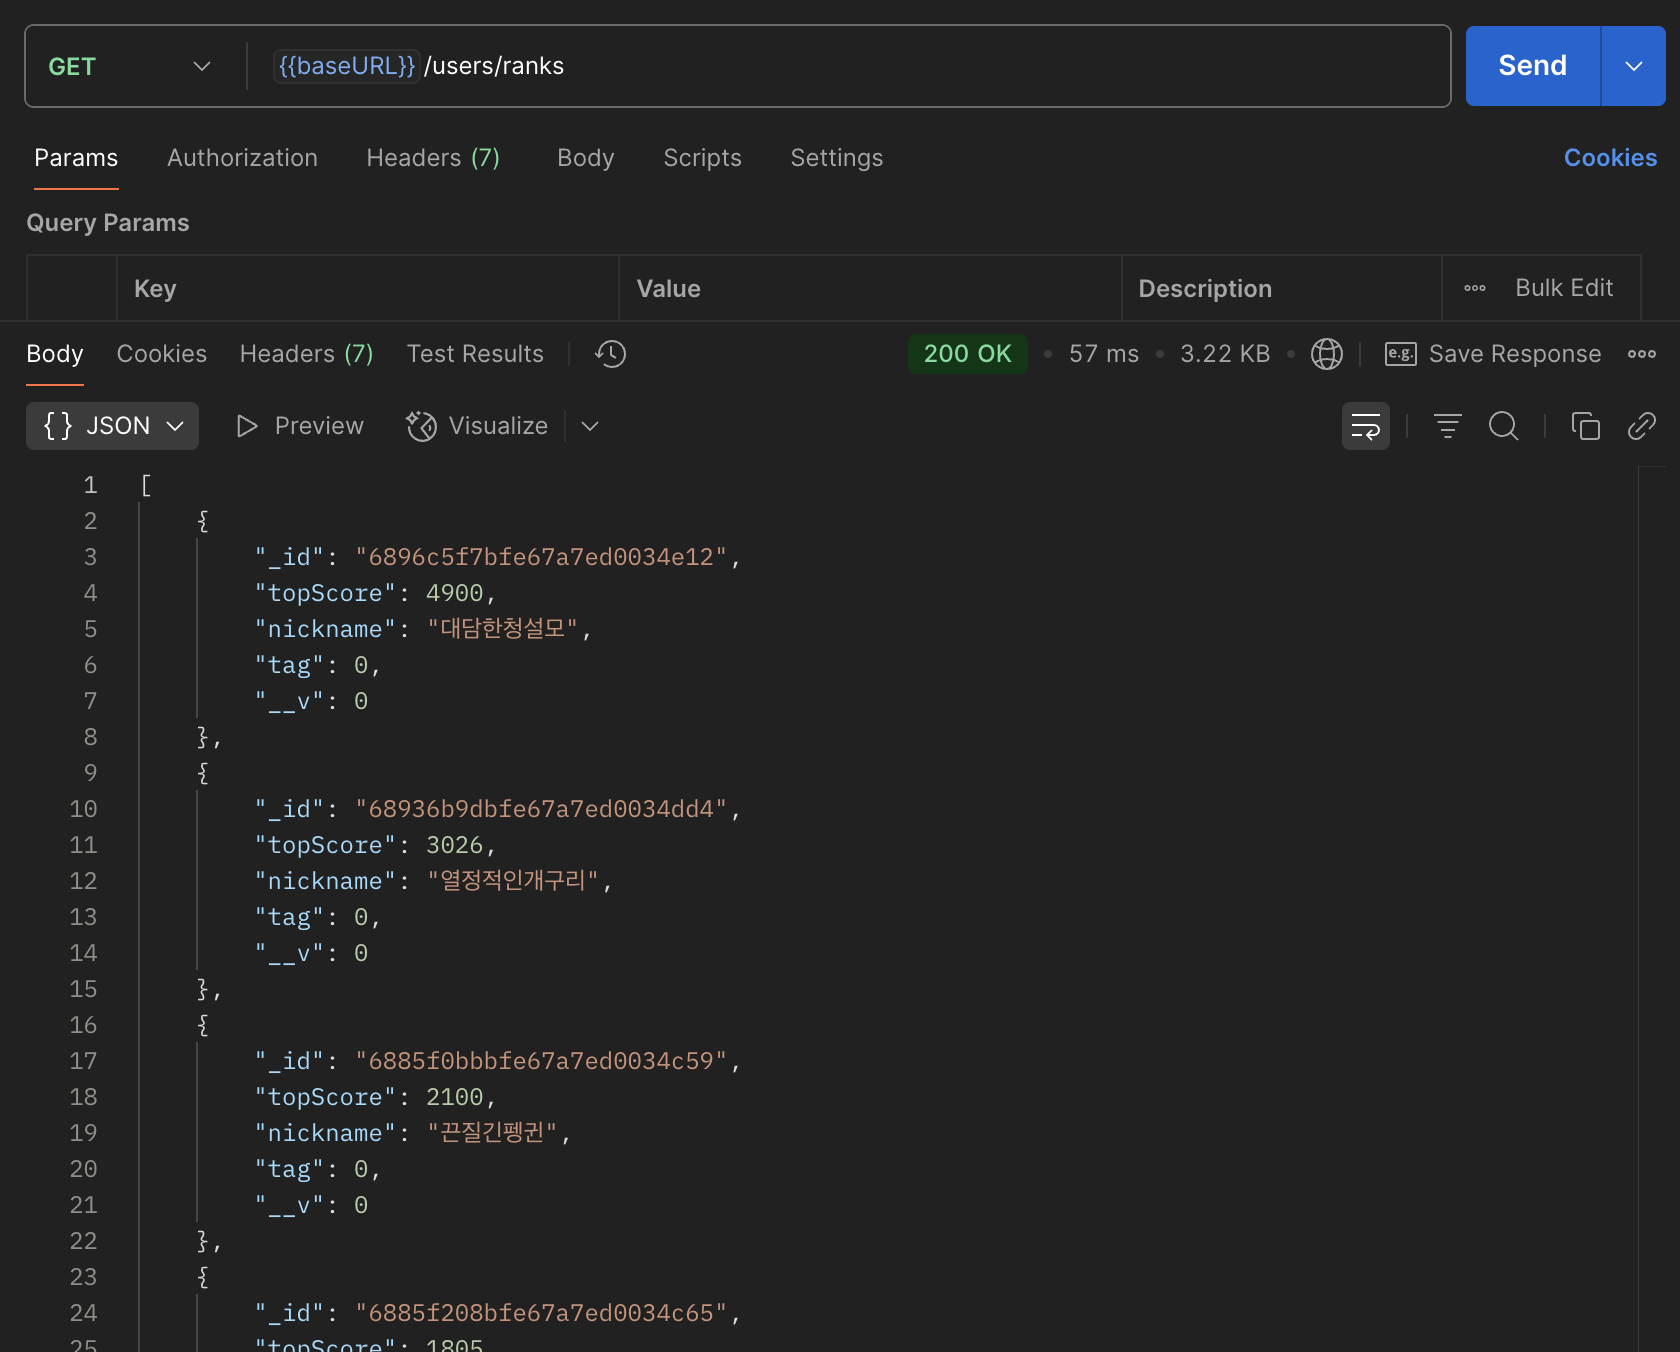View the Test Results tab

[475, 354]
